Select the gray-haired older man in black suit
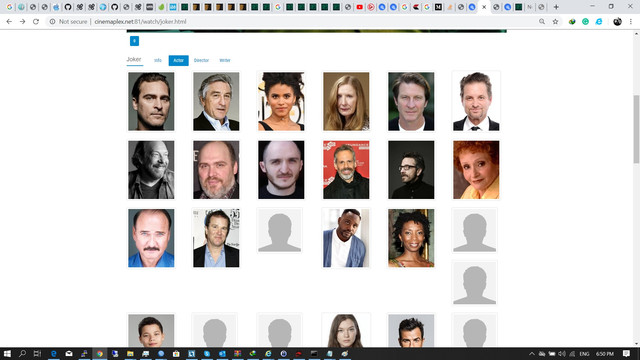 click(x=216, y=102)
